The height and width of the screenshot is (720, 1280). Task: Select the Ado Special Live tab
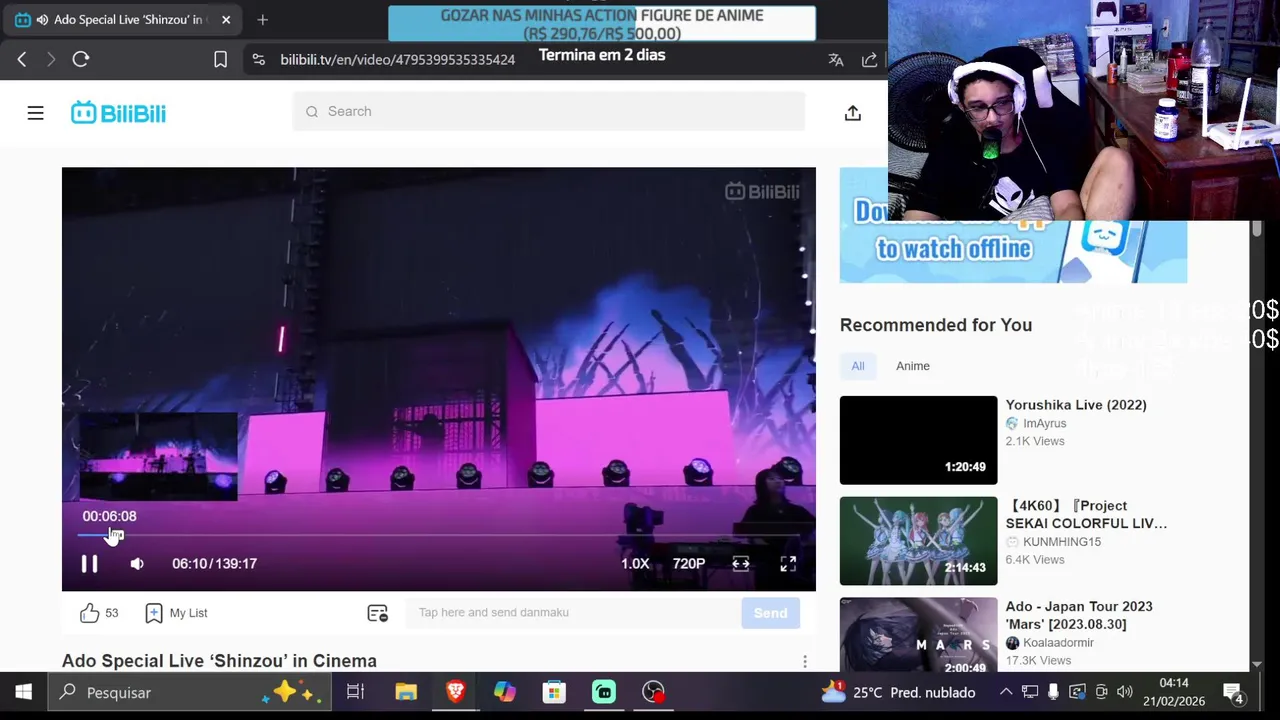point(123,20)
